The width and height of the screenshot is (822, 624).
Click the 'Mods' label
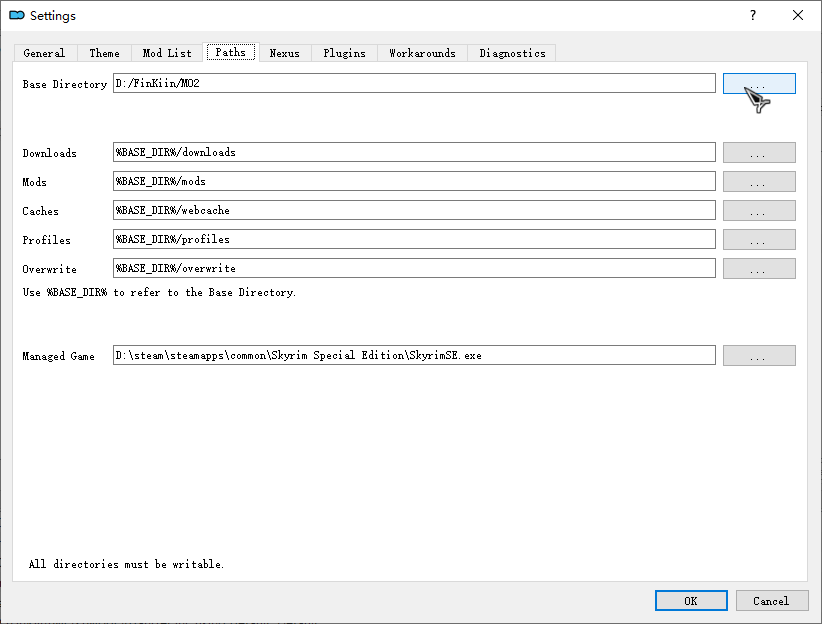point(34,182)
